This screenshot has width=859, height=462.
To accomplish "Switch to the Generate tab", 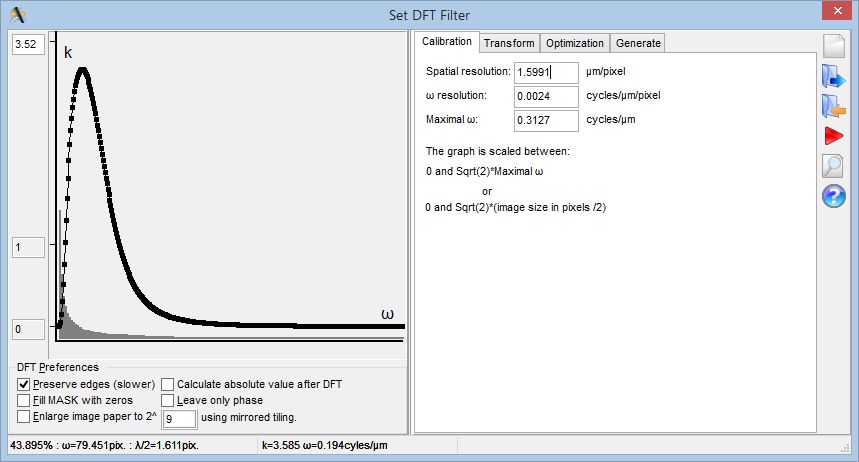I will (x=638, y=43).
